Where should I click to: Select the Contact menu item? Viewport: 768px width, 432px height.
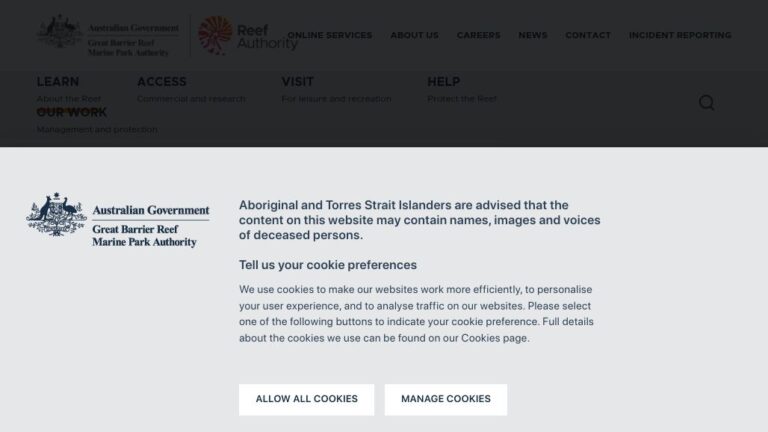(588, 35)
